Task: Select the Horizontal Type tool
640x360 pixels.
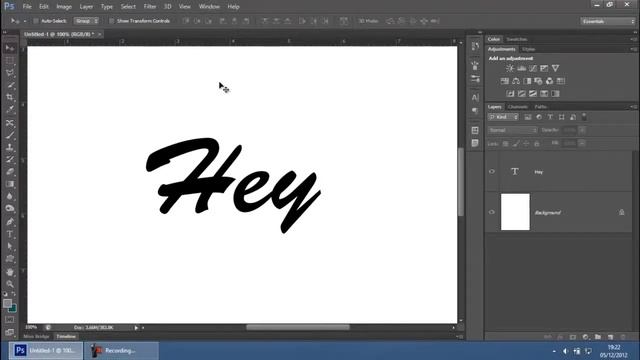Action: coord(10,234)
